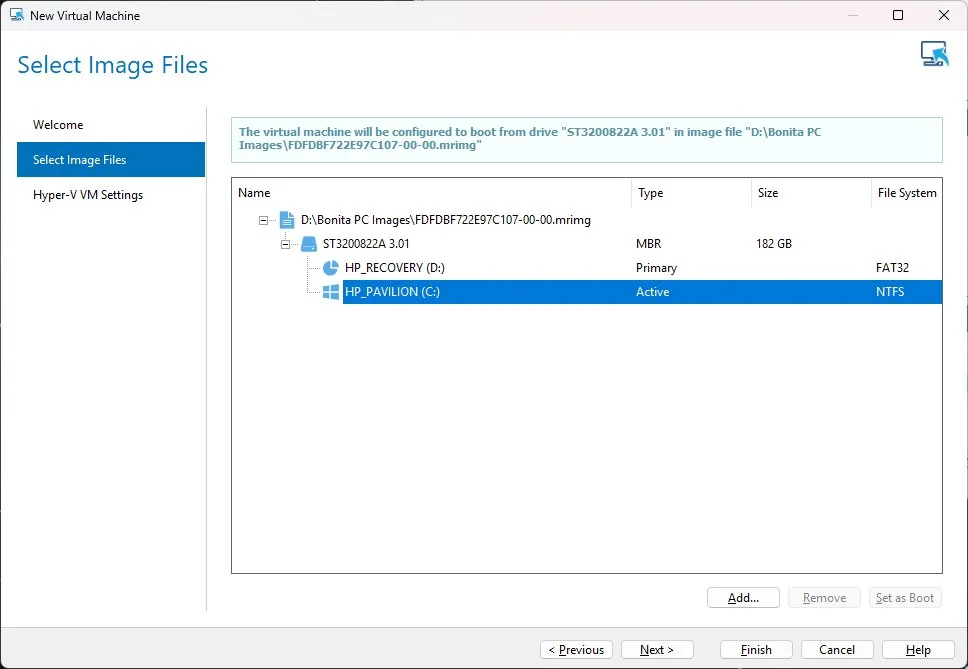Image resolution: width=968 pixels, height=669 pixels.
Task: Sort by the Name column header
Action: 432,193
